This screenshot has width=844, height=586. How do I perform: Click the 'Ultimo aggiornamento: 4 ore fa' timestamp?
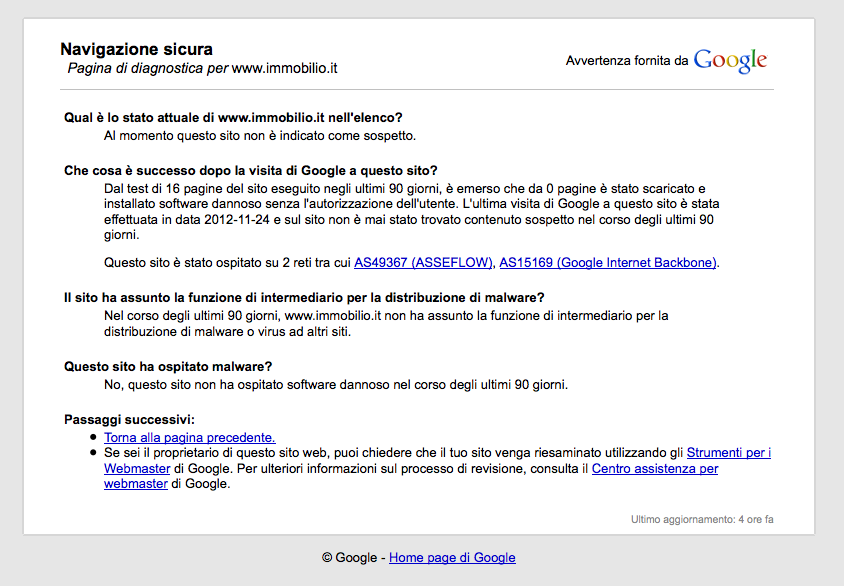(x=702, y=519)
